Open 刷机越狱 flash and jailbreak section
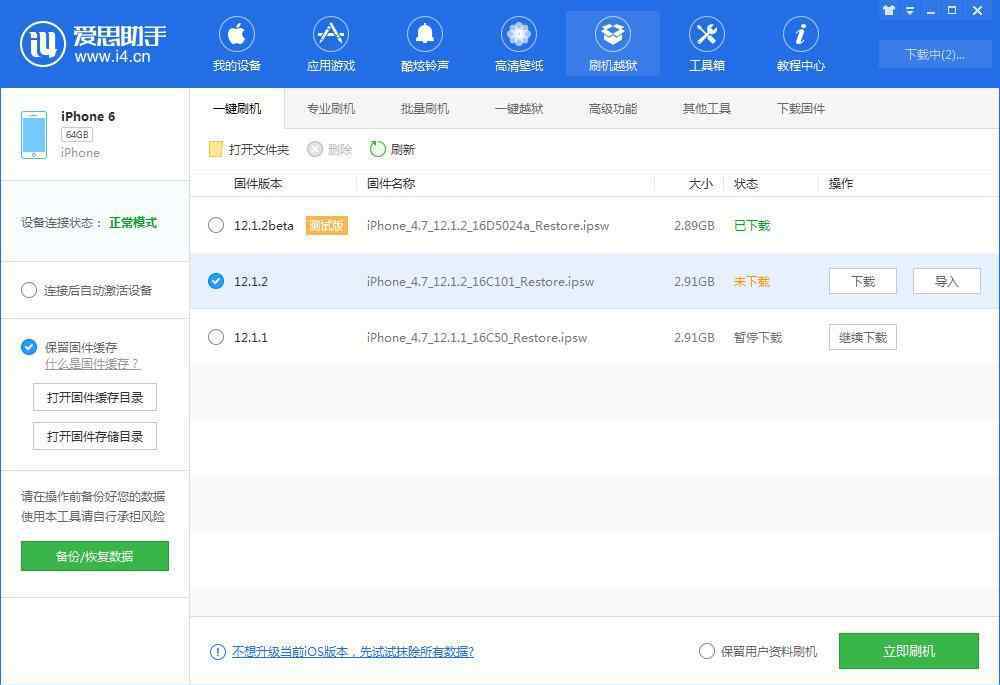1000x685 pixels. 613,44
